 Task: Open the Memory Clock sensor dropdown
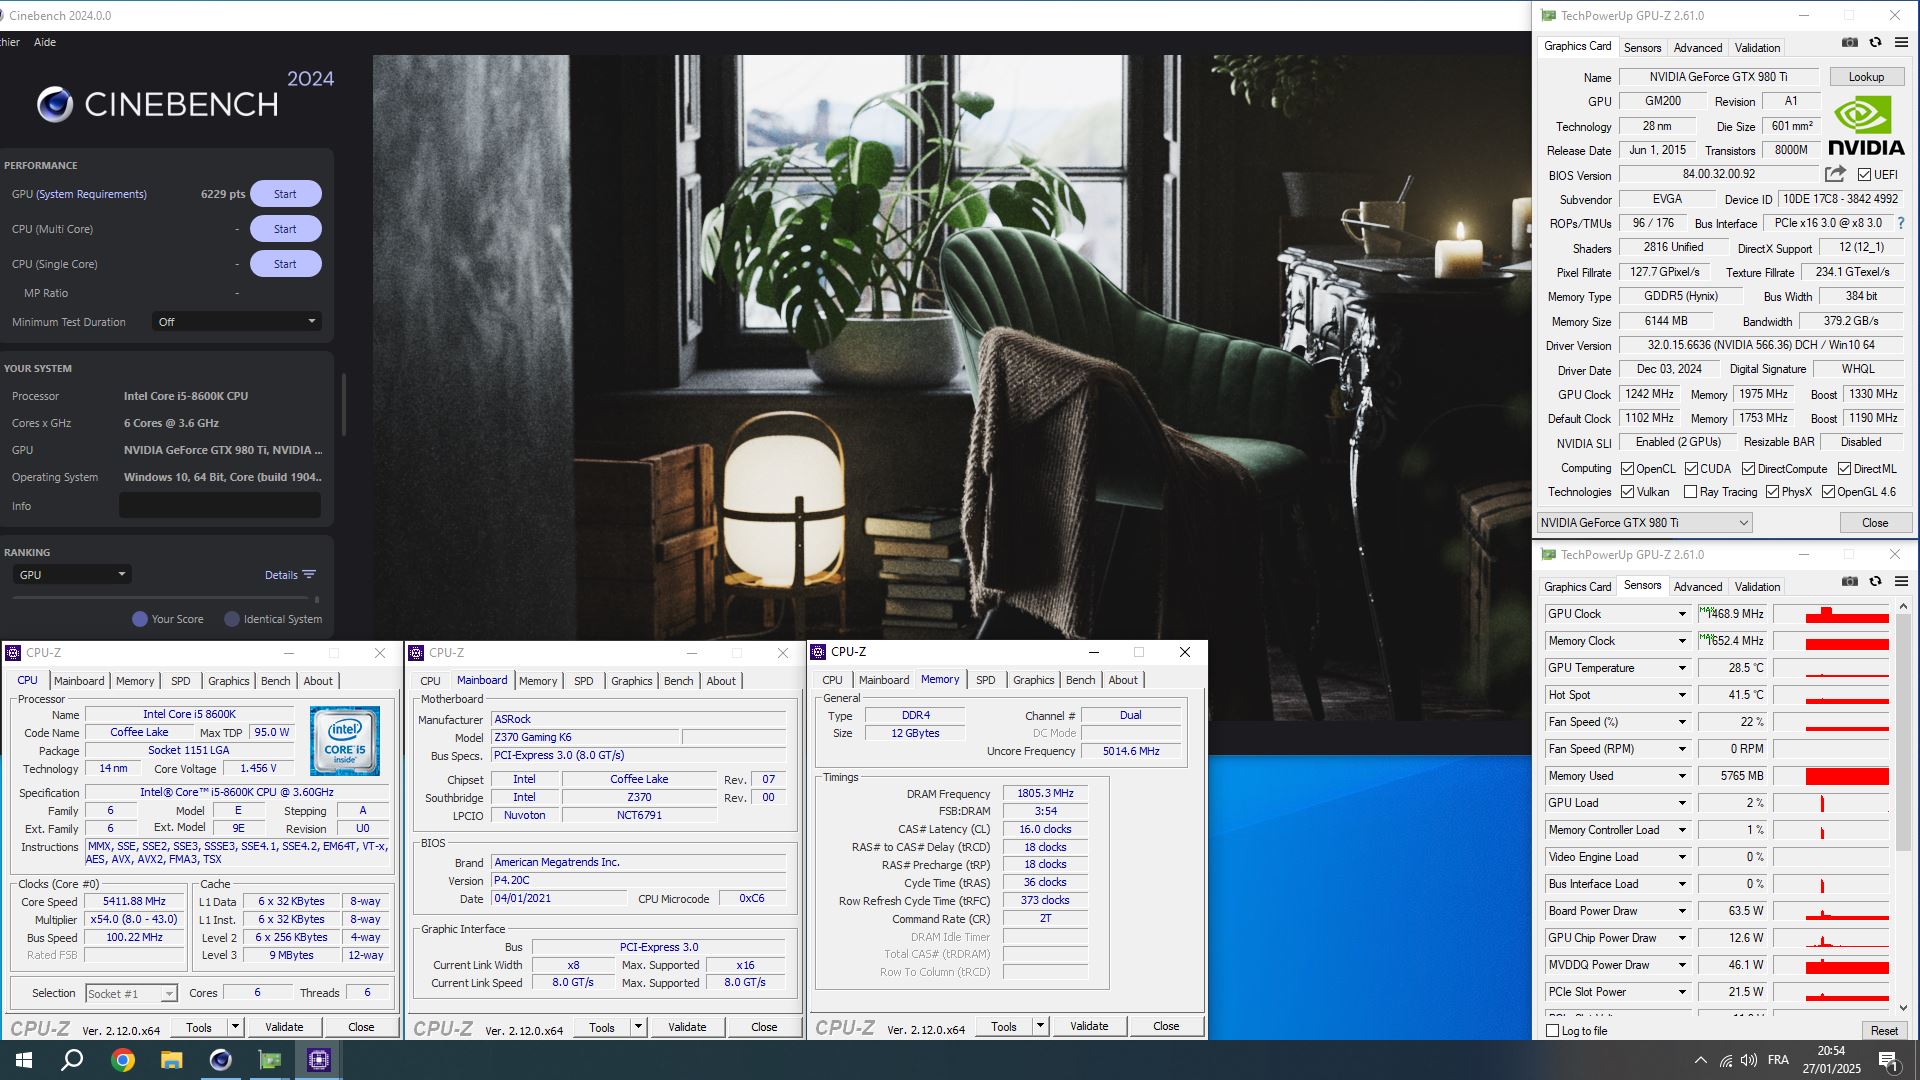point(1682,641)
